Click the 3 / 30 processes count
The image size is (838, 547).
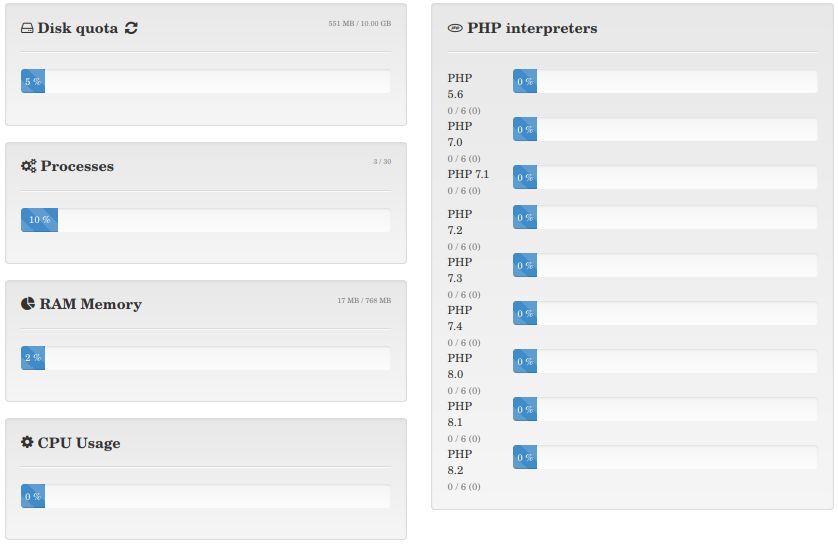click(x=382, y=161)
